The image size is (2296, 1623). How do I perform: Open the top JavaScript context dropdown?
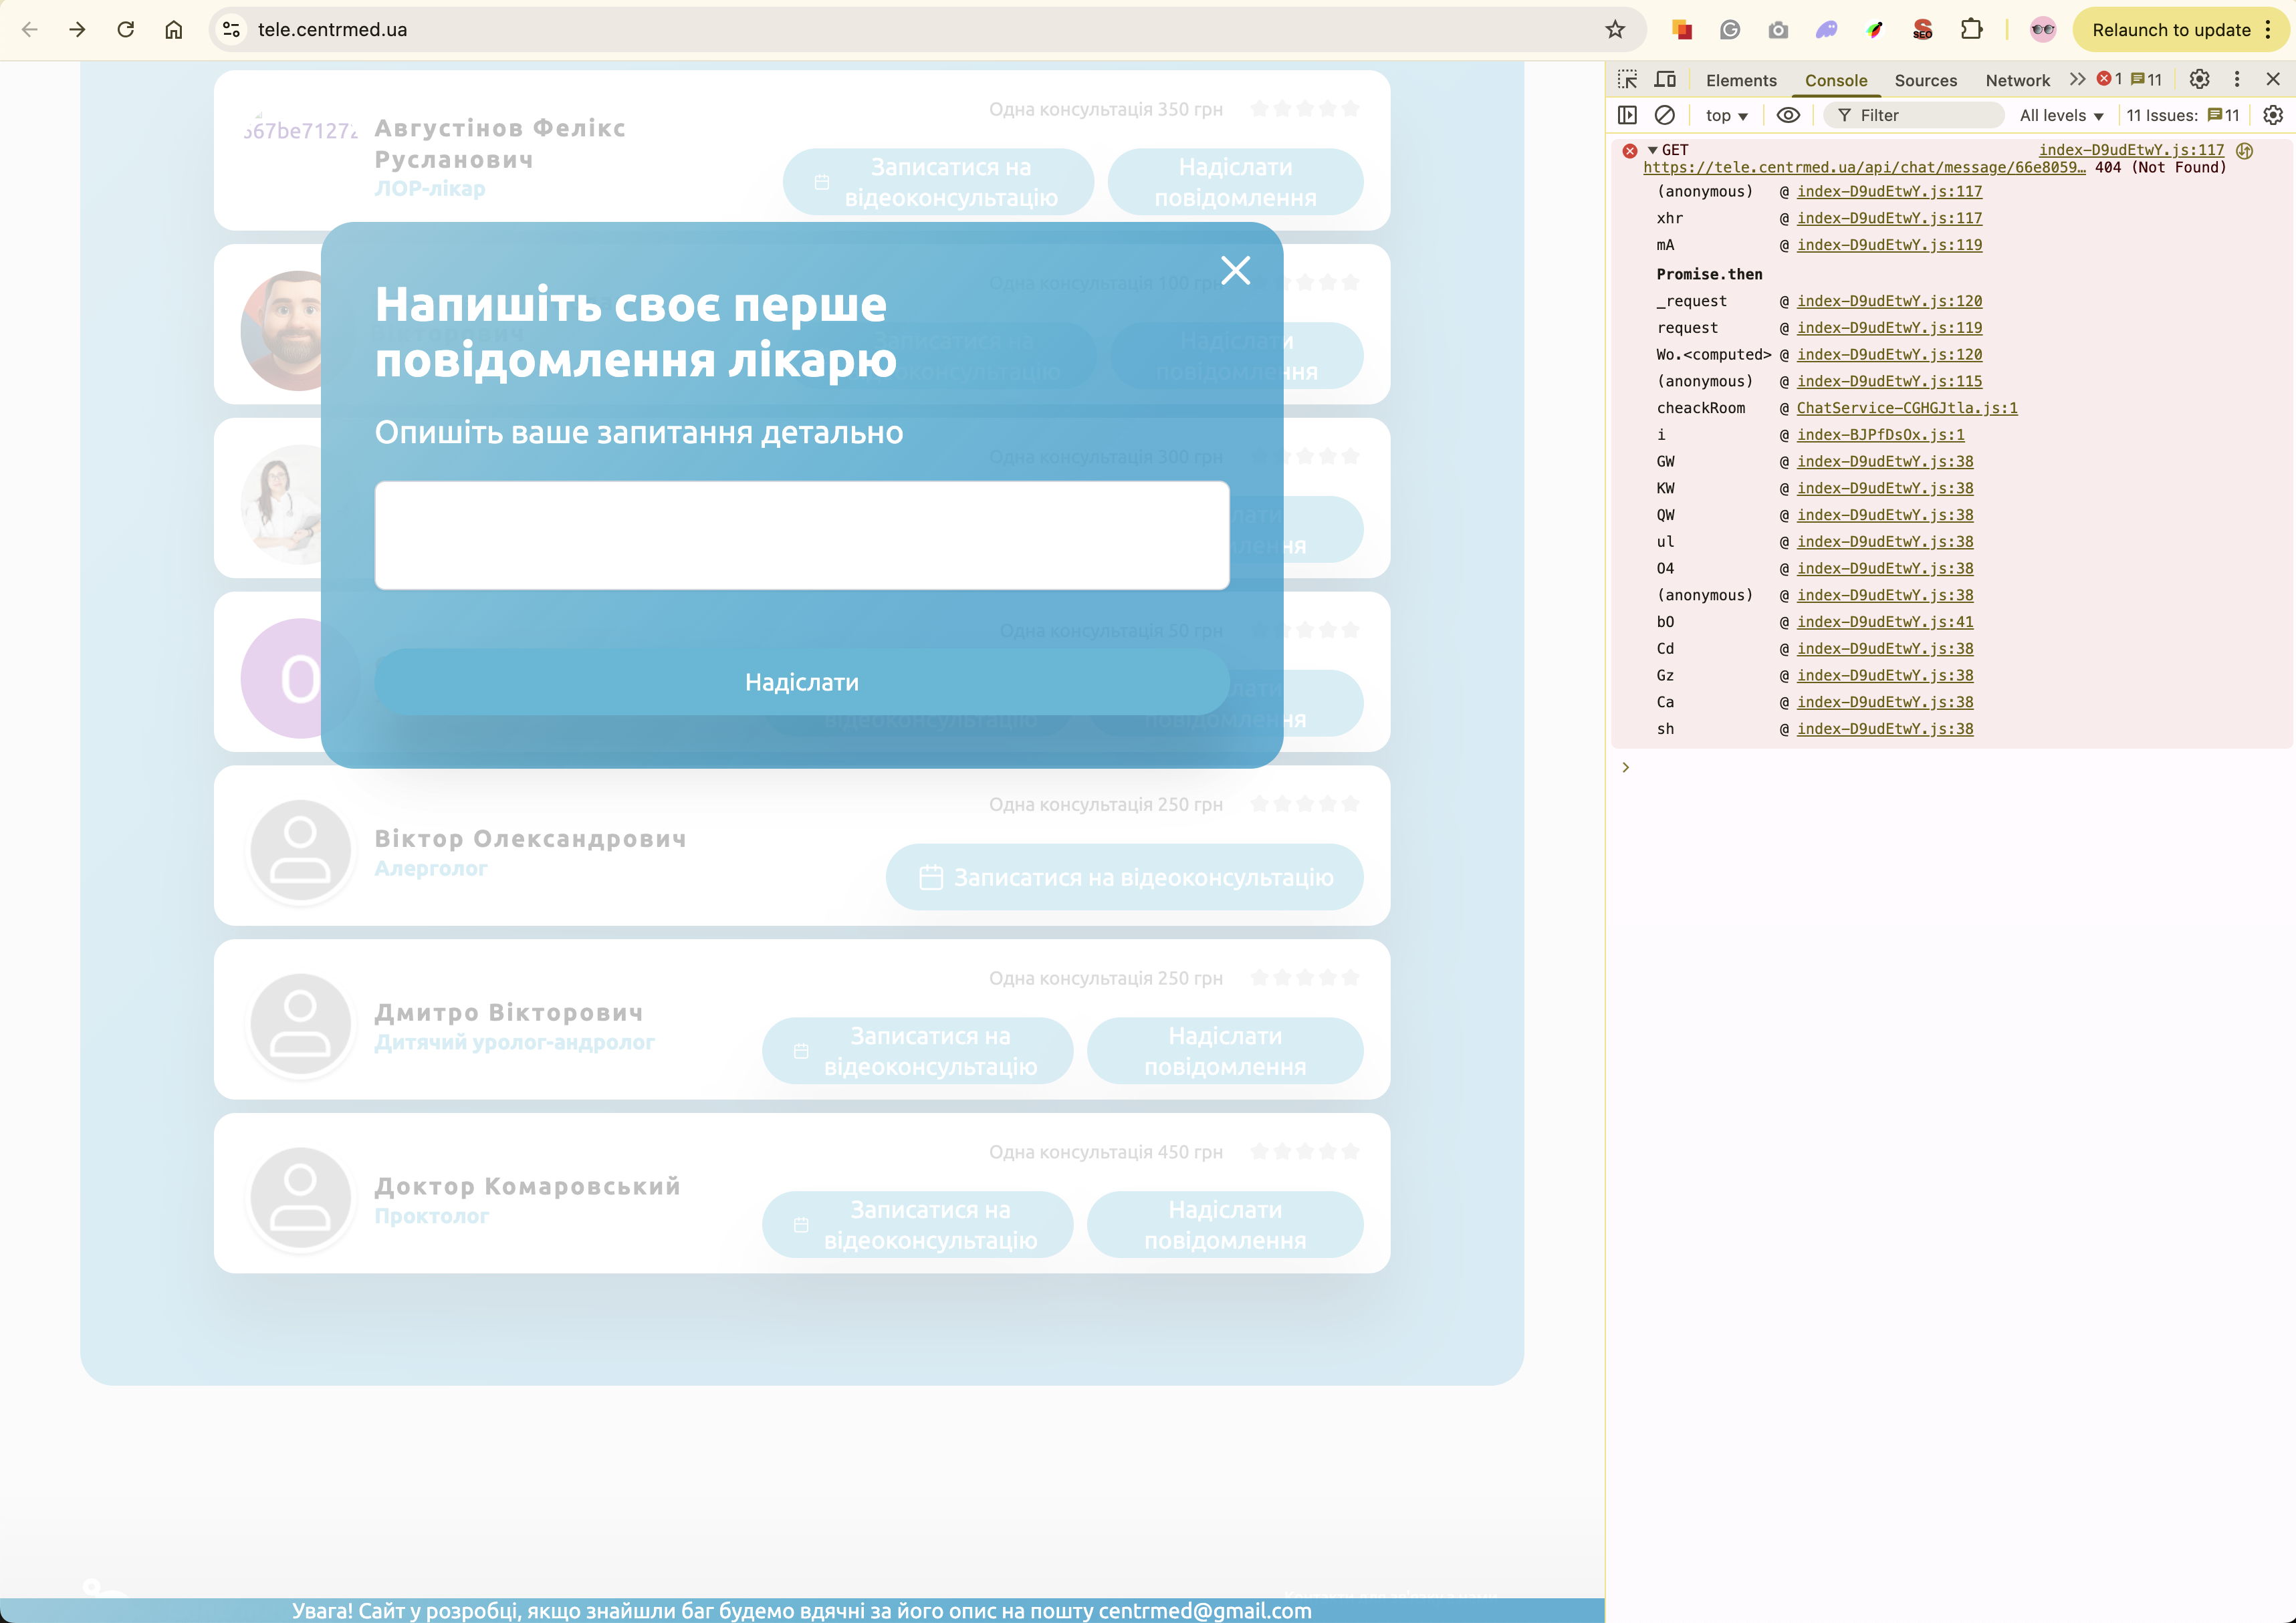[x=1726, y=115]
